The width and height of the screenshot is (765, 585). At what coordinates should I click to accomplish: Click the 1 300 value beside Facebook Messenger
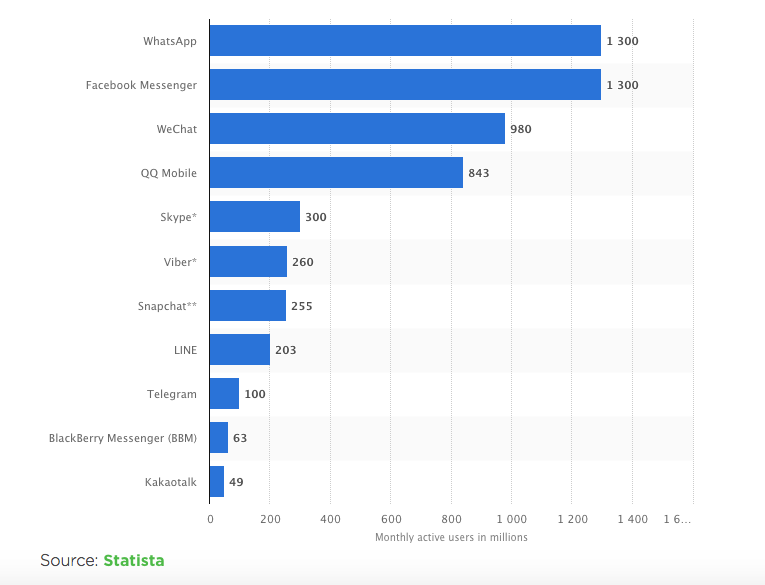pos(622,85)
